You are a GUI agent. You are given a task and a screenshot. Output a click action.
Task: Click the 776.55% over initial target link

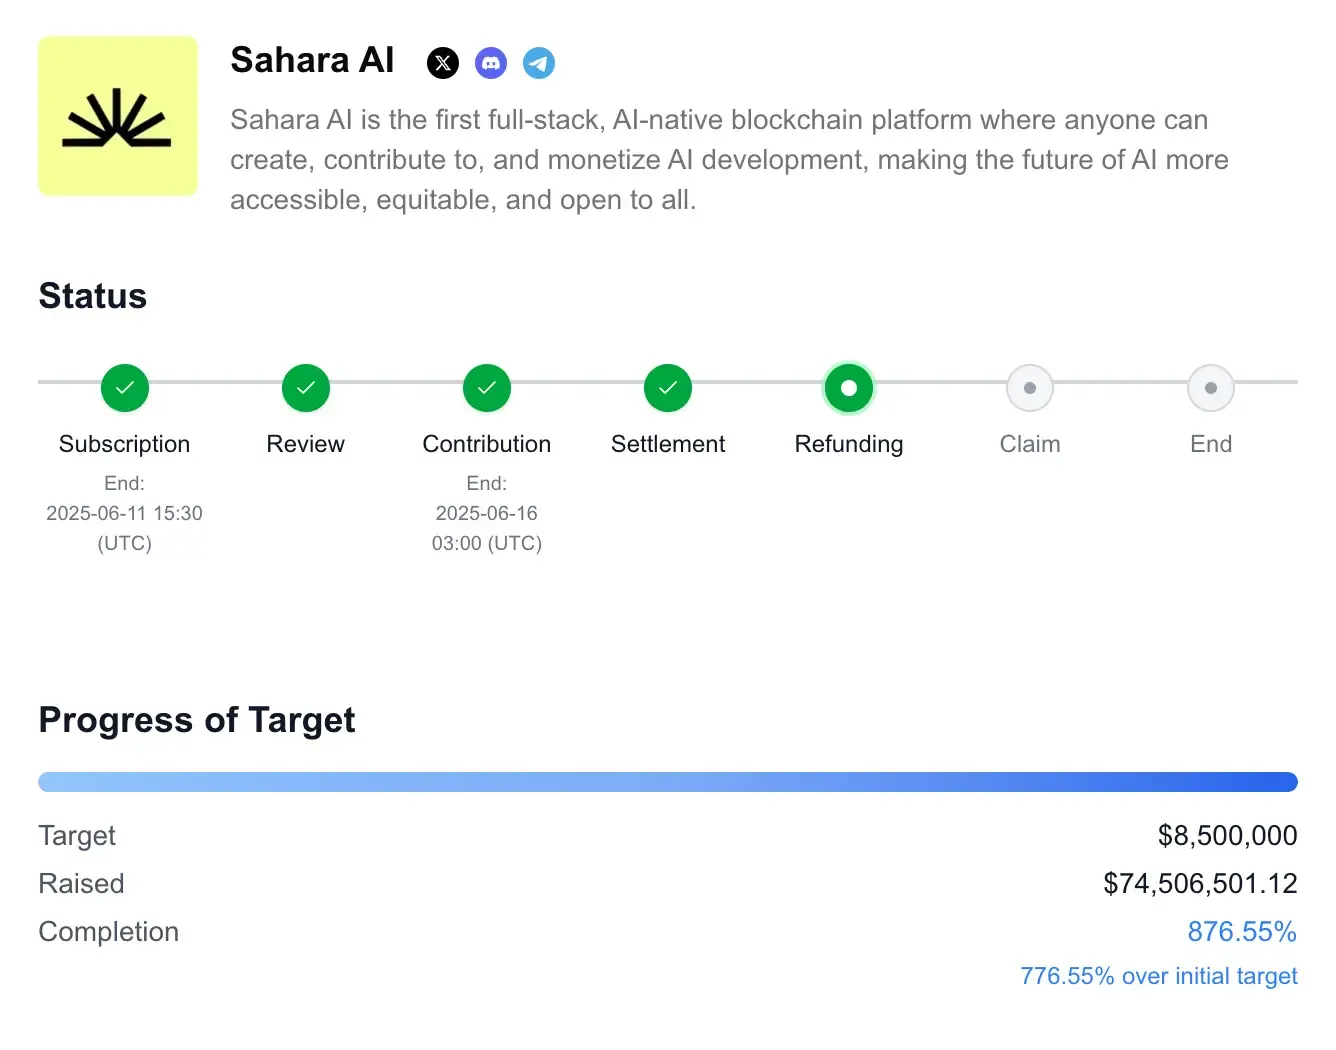point(1157,975)
